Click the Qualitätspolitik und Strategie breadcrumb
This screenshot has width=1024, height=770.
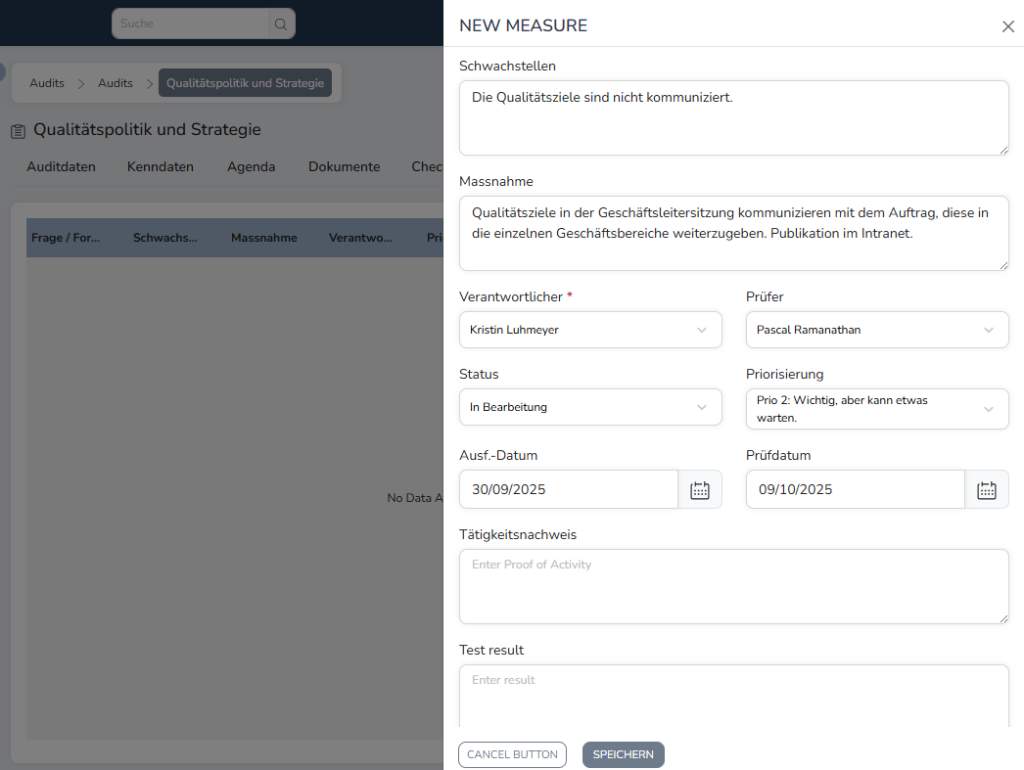point(245,83)
